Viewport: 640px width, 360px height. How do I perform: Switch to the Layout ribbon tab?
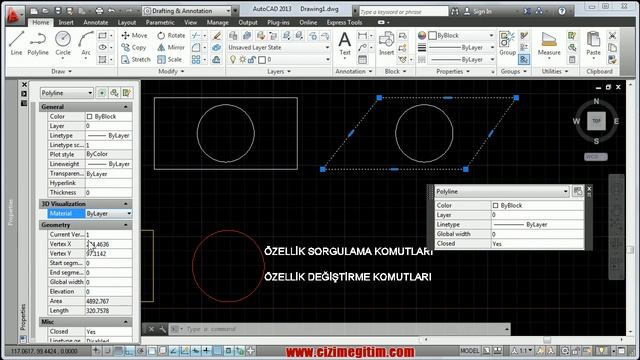[127, 22]
